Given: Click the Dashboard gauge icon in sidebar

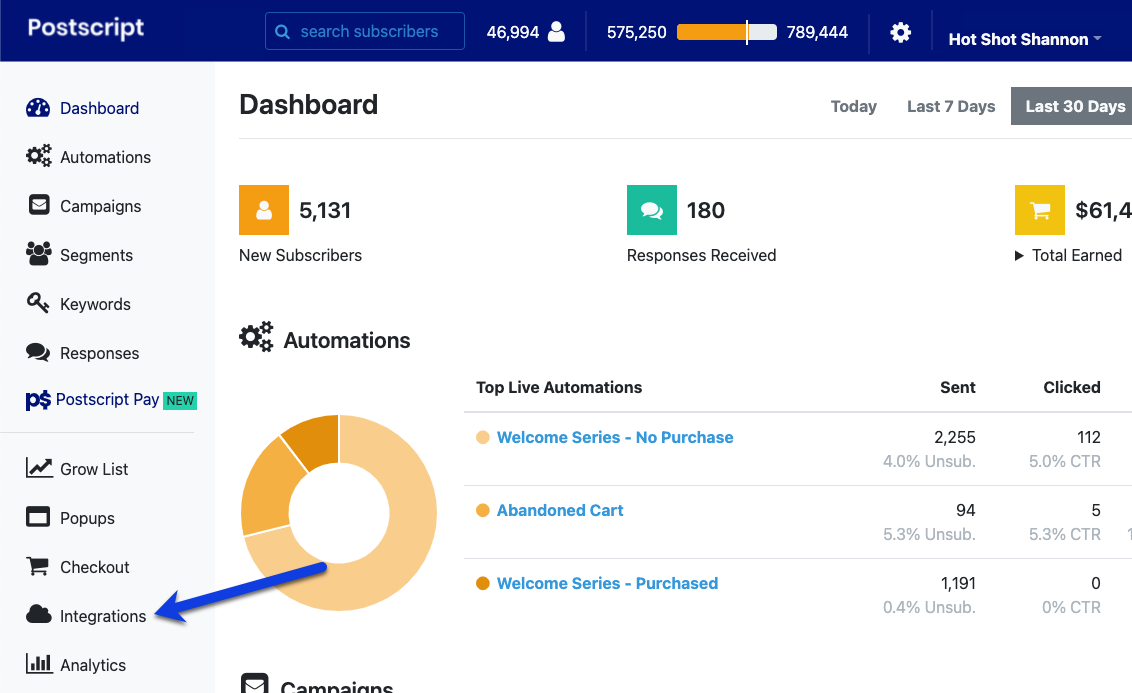Looking at the screenshot, I should (x=38, y=108).
